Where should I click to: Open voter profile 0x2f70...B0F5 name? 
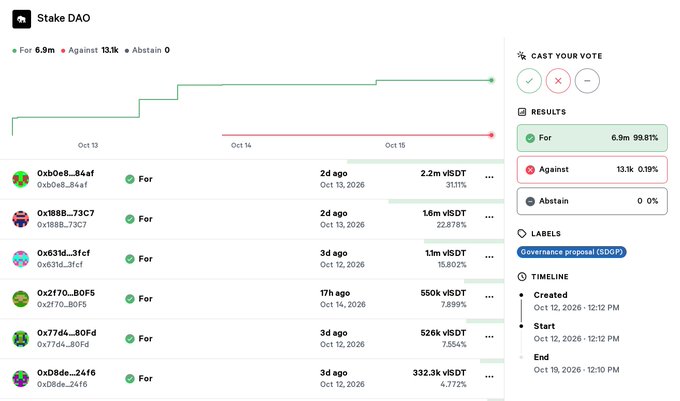click(x=66, y=293)
